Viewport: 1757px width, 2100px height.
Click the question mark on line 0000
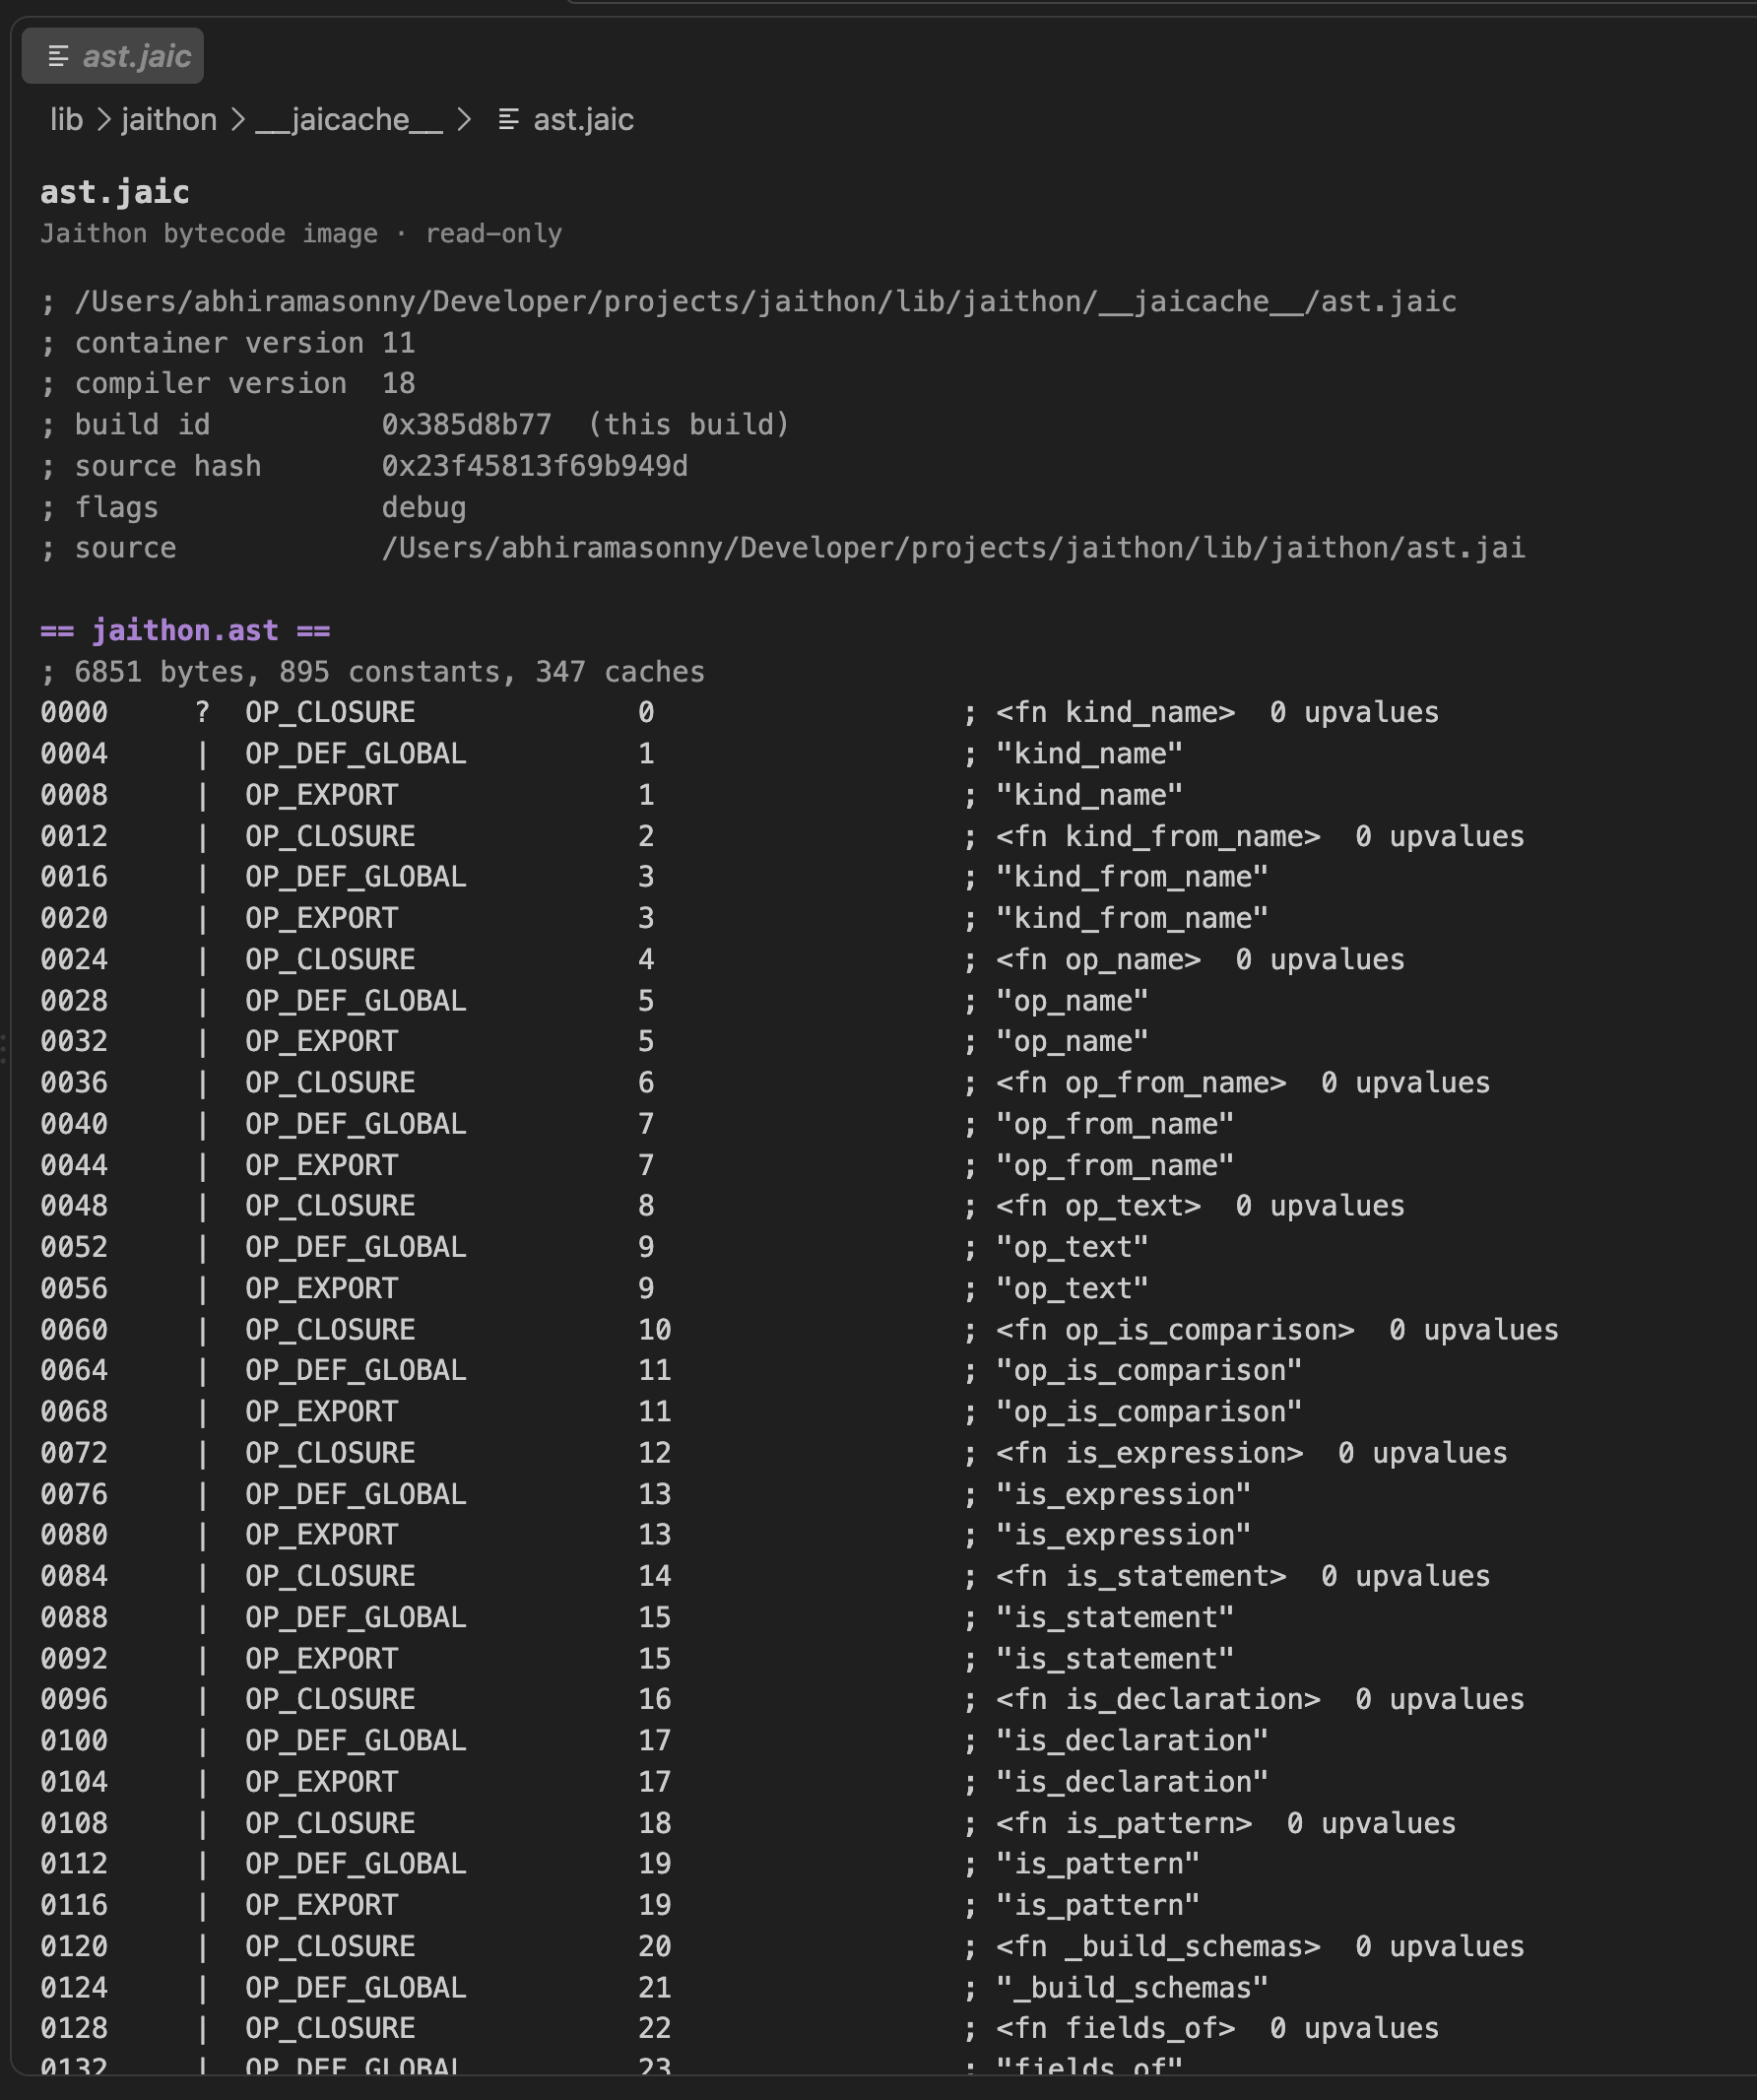(x=202, y=712)
